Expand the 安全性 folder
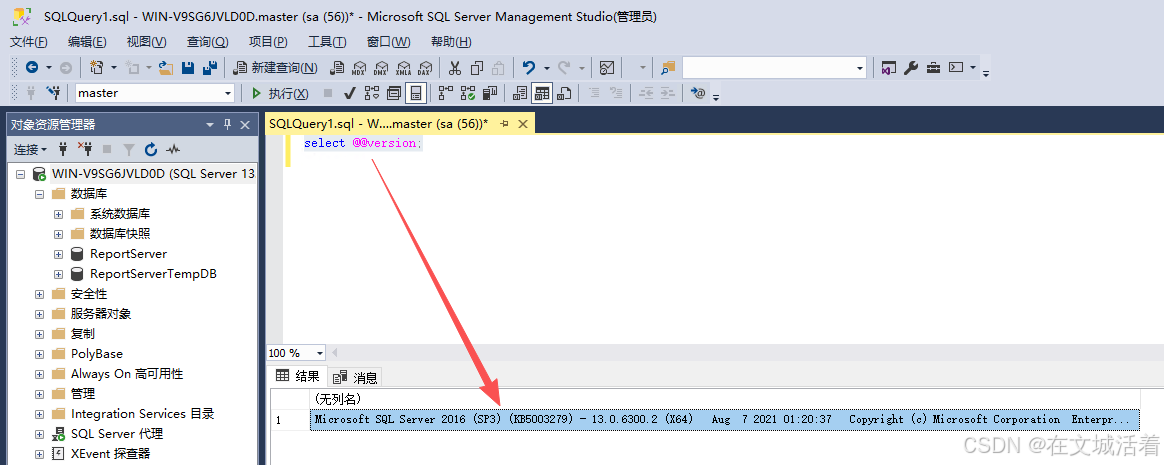The image size is (1164, 465). point(39,294)
